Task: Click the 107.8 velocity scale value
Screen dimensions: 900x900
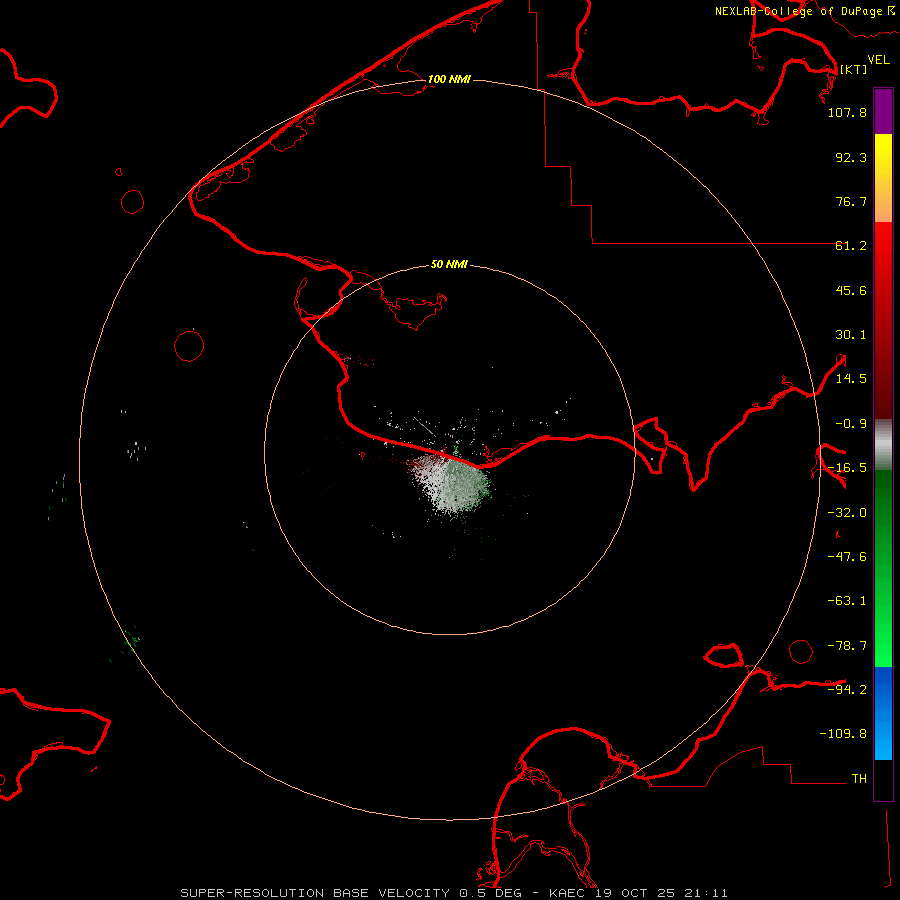Action: click(x=847, y=113)
